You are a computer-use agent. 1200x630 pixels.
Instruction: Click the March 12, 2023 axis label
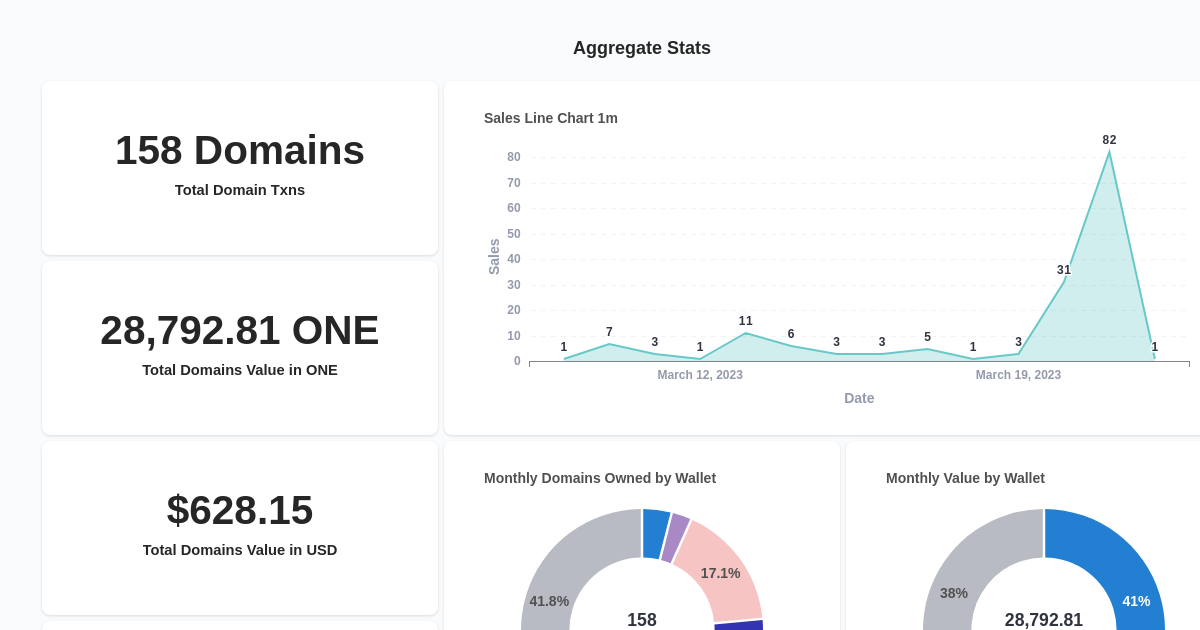[x=700, y=375]
